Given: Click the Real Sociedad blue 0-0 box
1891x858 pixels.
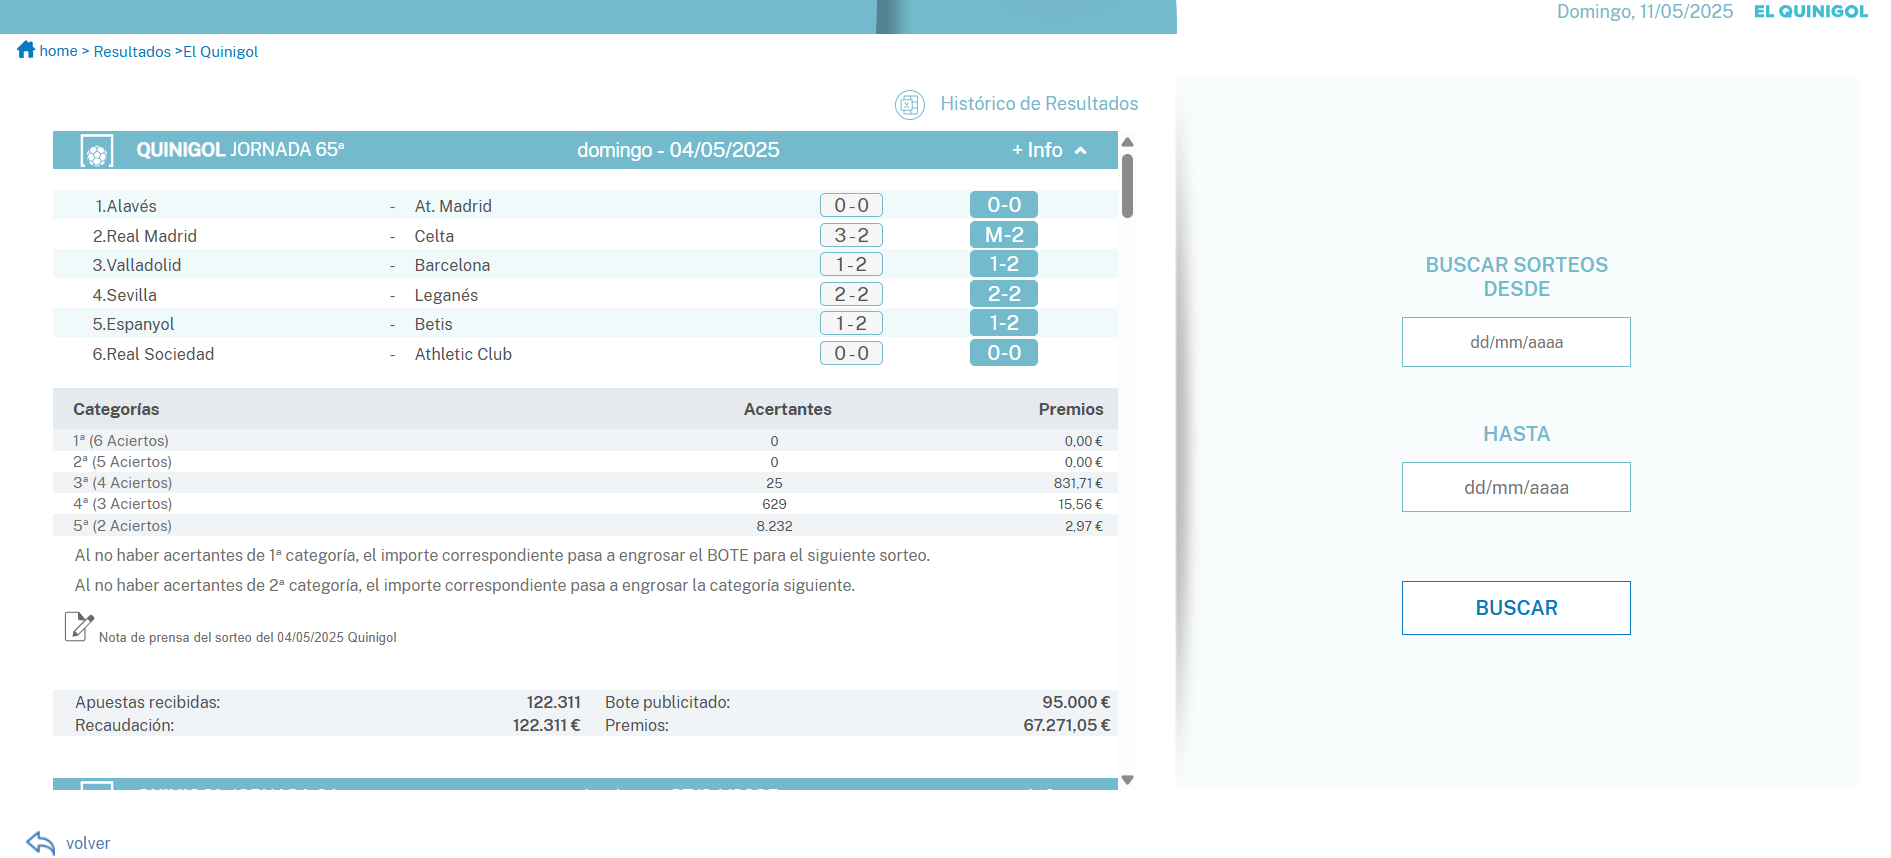Looking at the screenshot, I should click(1004, 353).
